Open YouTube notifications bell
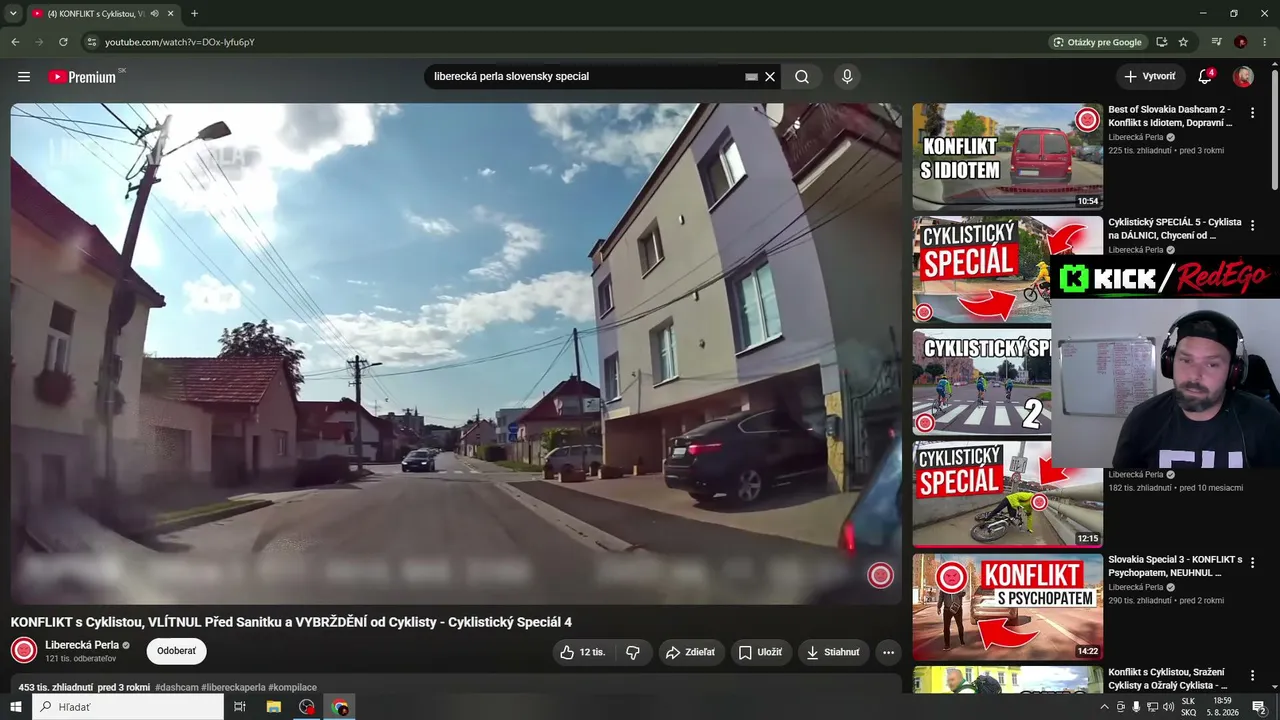The width and height of the screenshot is (1280, 720). (x=1205, y=77)
